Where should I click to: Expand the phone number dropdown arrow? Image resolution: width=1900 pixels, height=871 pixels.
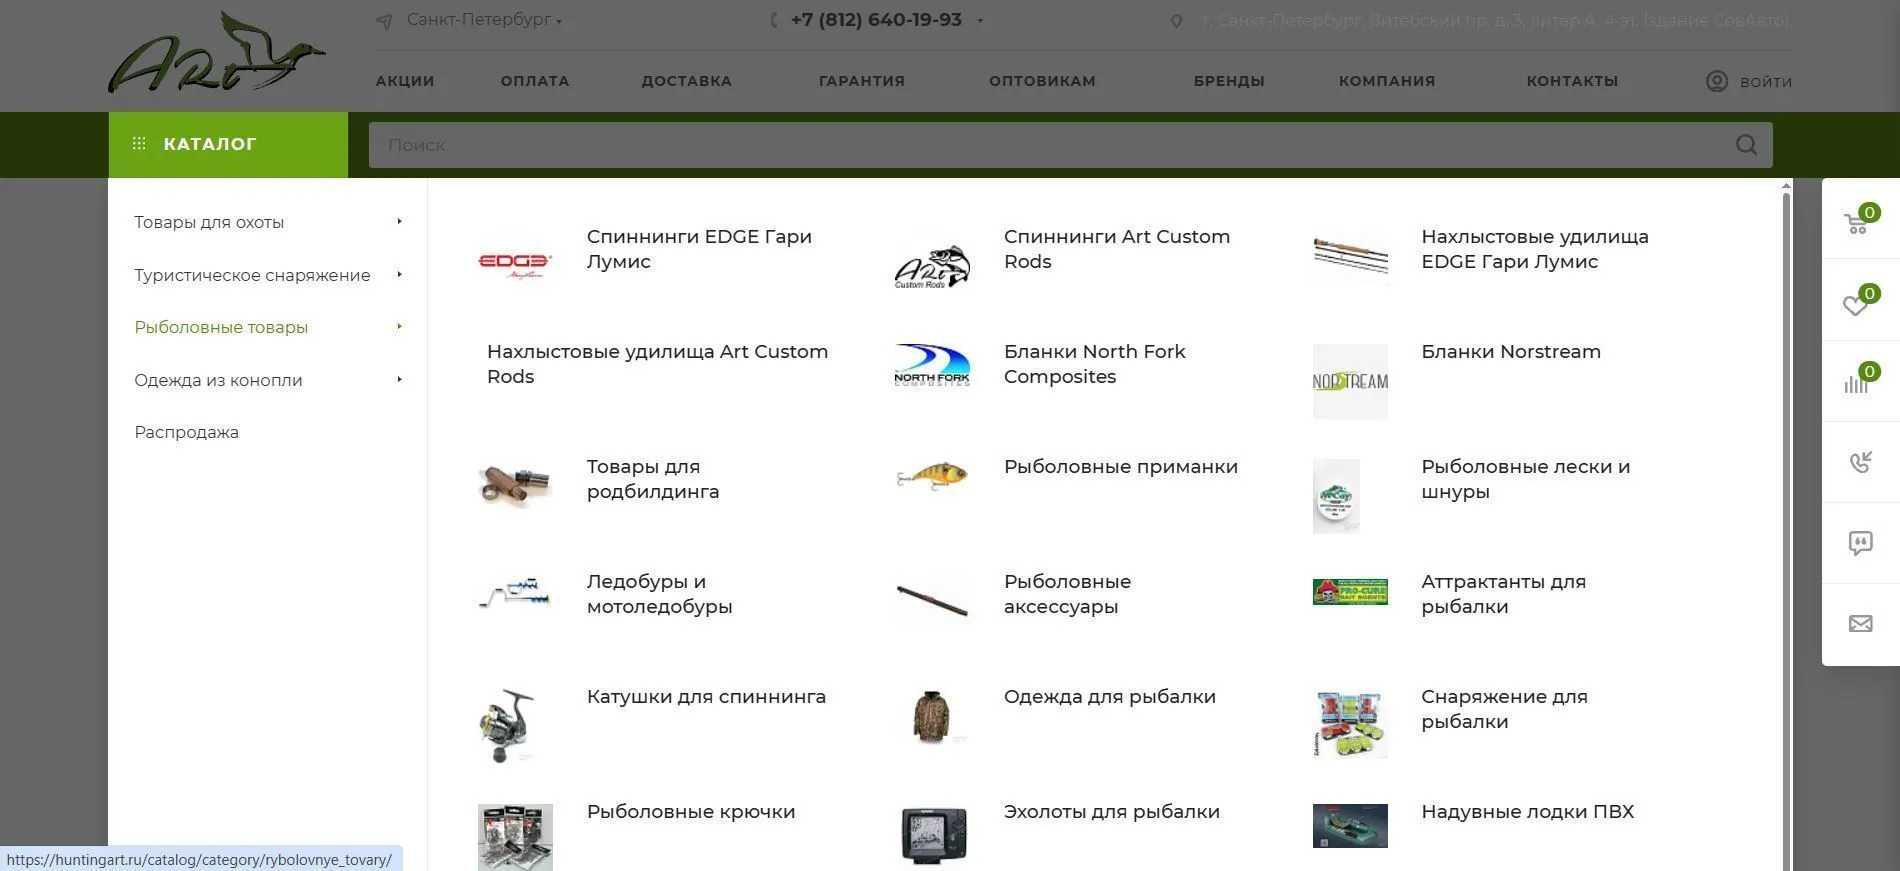click(980, 20)
